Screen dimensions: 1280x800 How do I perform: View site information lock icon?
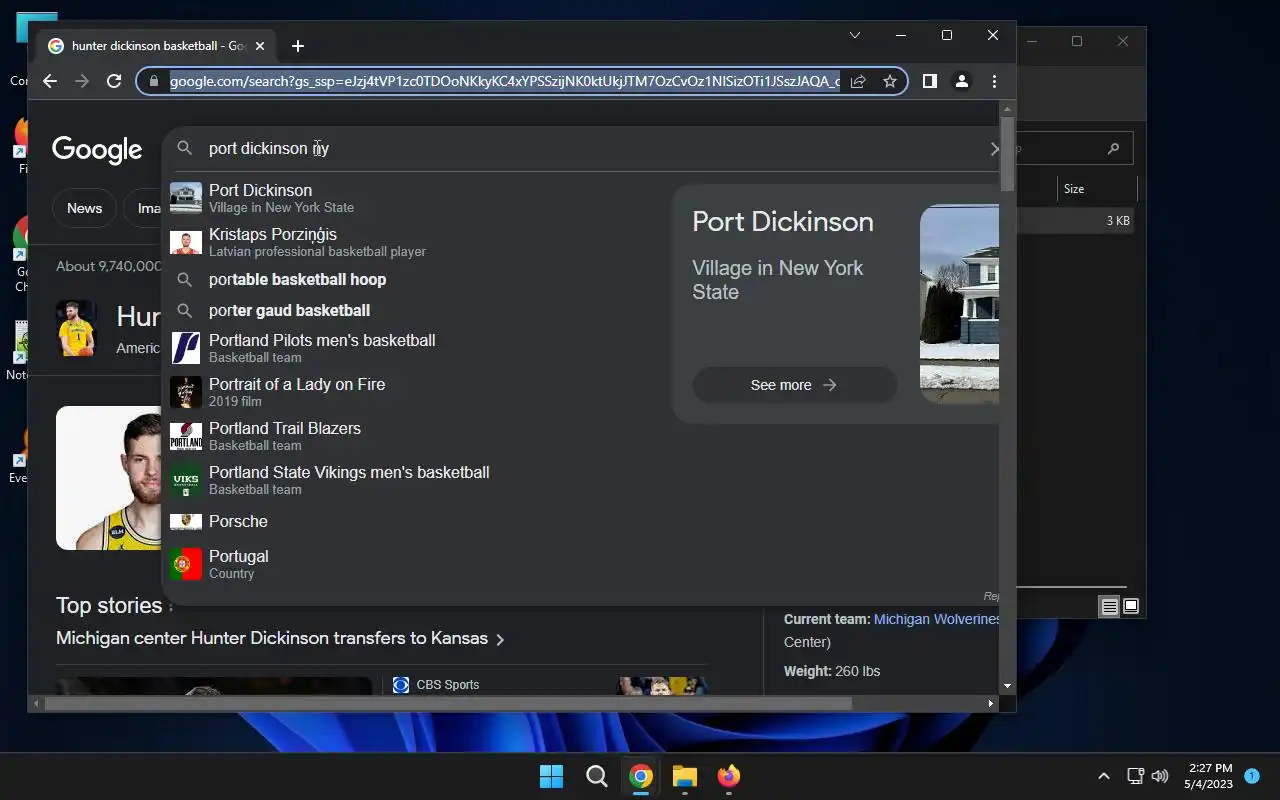(x=153, y=81)
